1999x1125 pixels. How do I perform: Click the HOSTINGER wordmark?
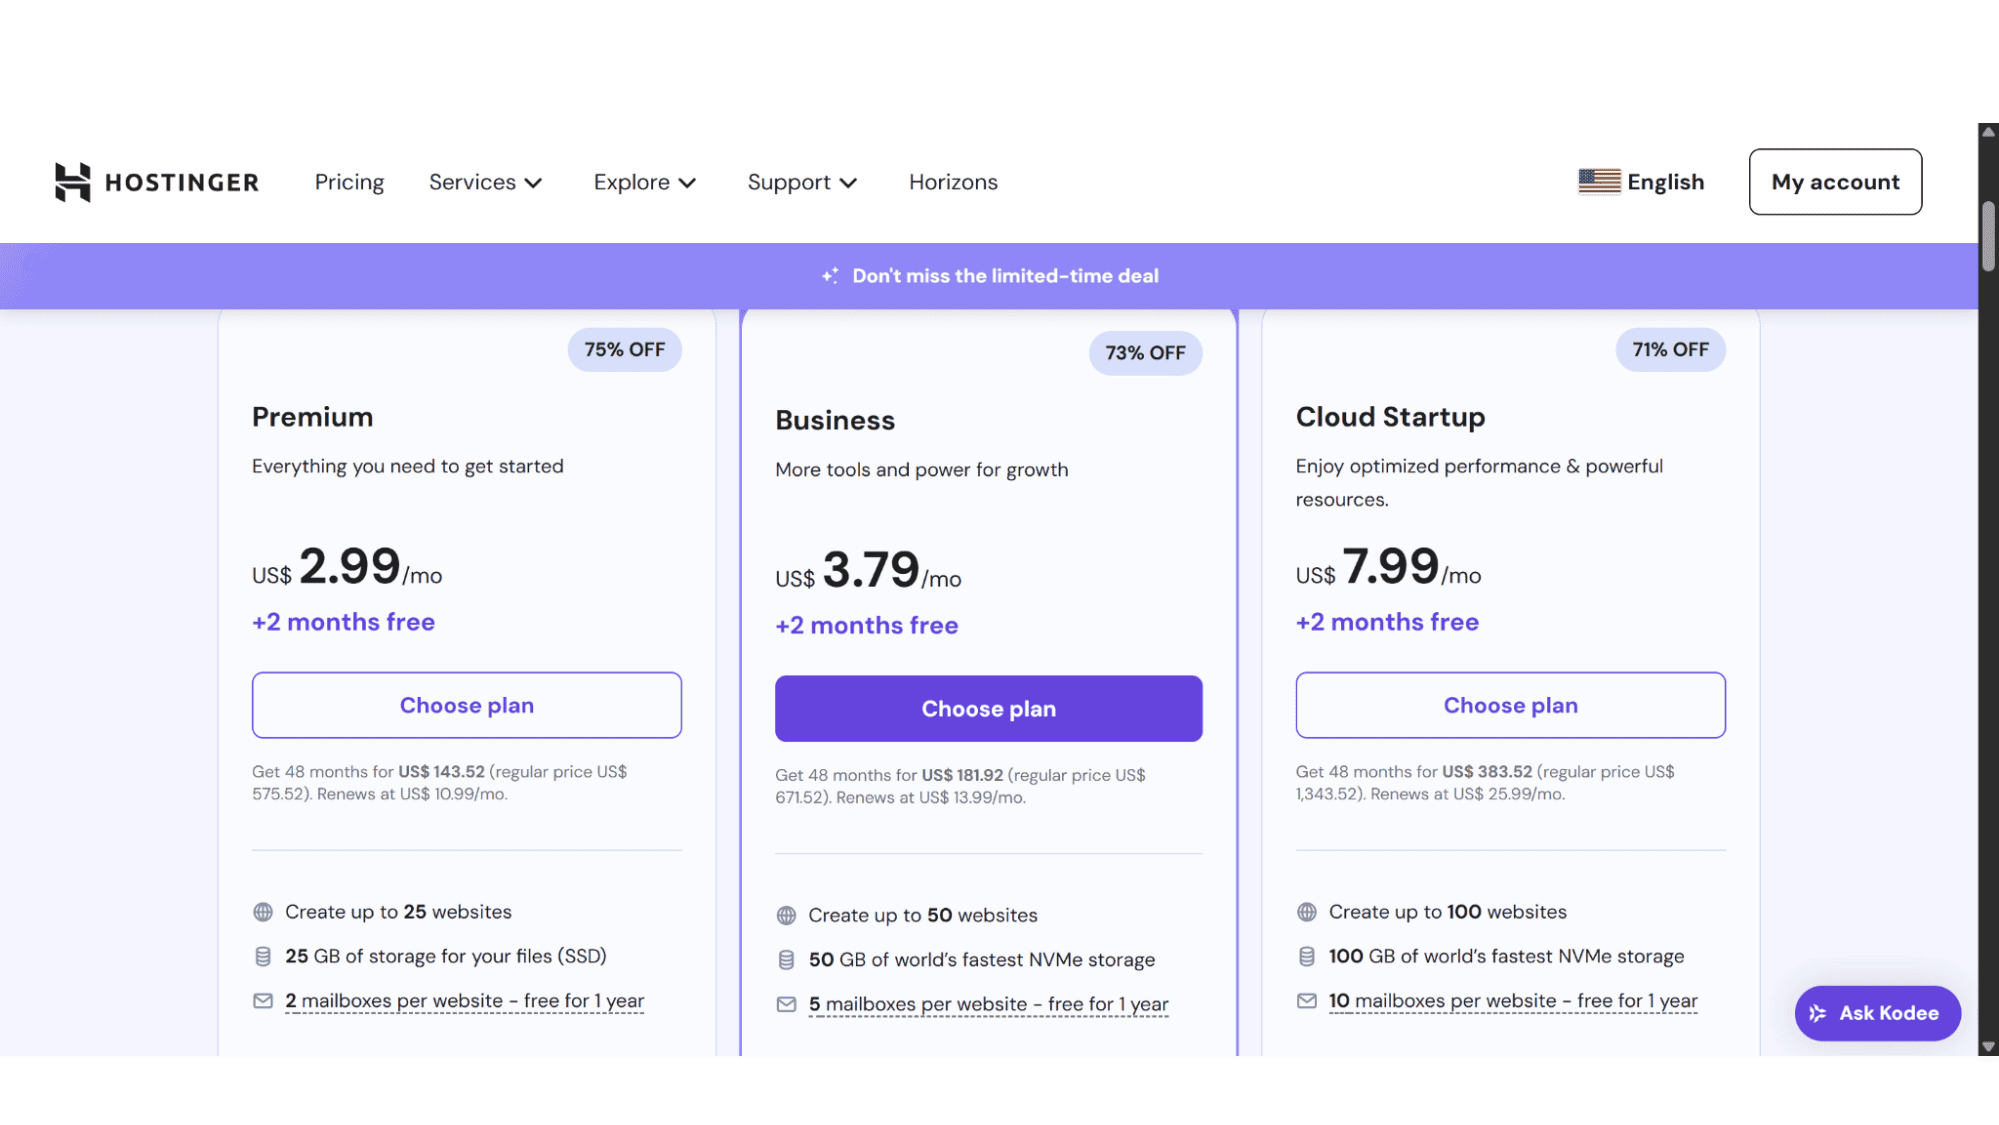pos(182,182)
